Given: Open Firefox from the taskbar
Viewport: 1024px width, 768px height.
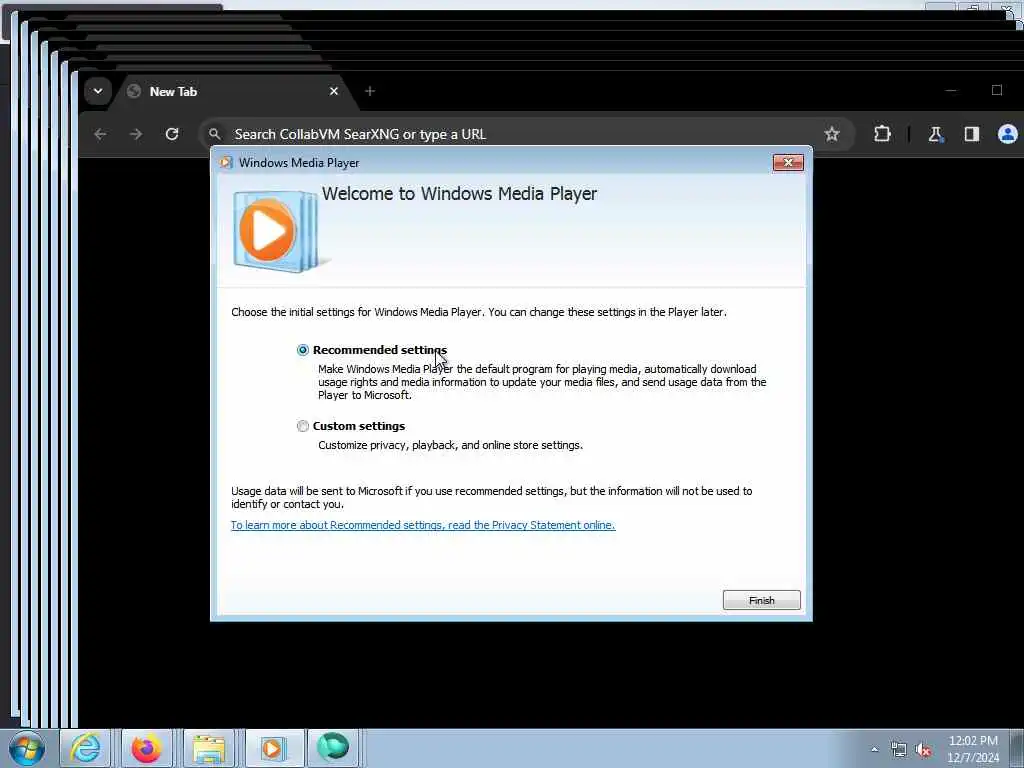Looking at the screenshot, I should click(147, 748).
